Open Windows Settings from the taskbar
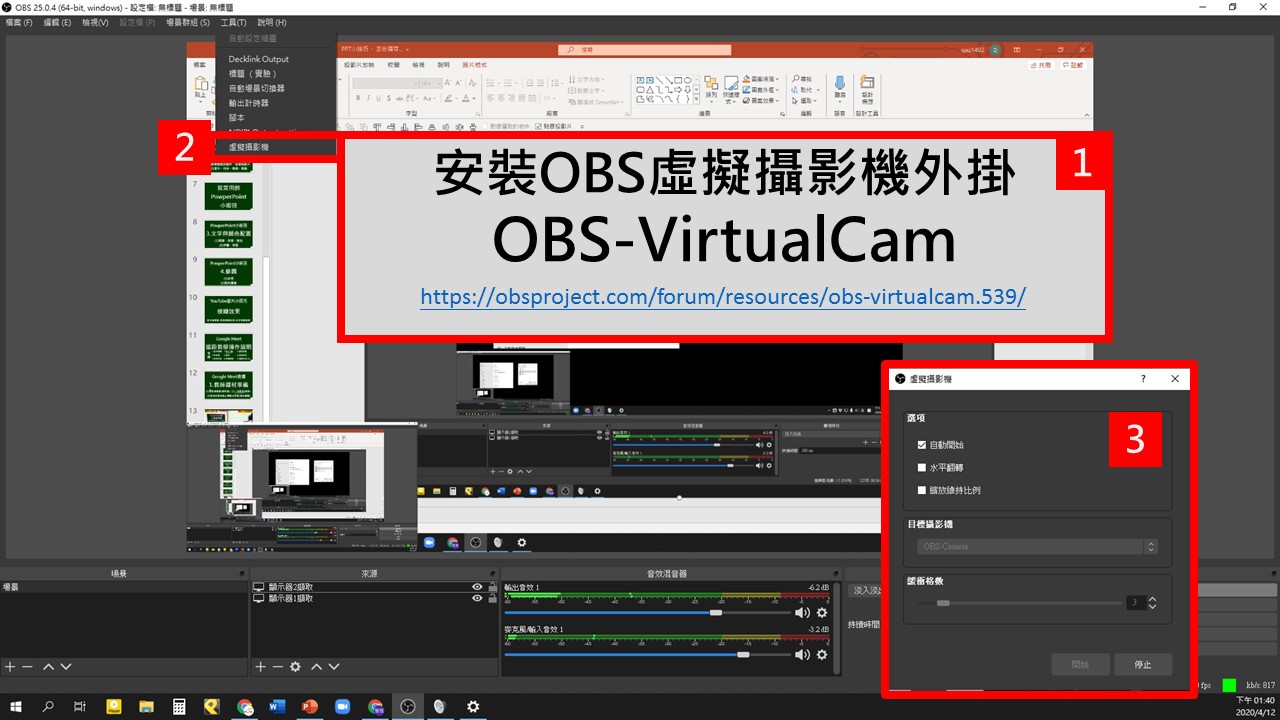 (472, 706)
